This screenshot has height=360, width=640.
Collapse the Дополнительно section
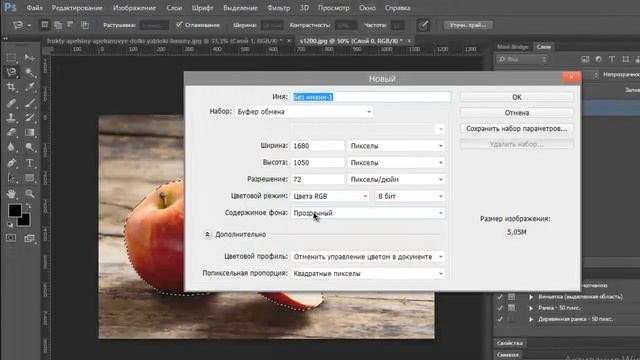tap(207, 234)
